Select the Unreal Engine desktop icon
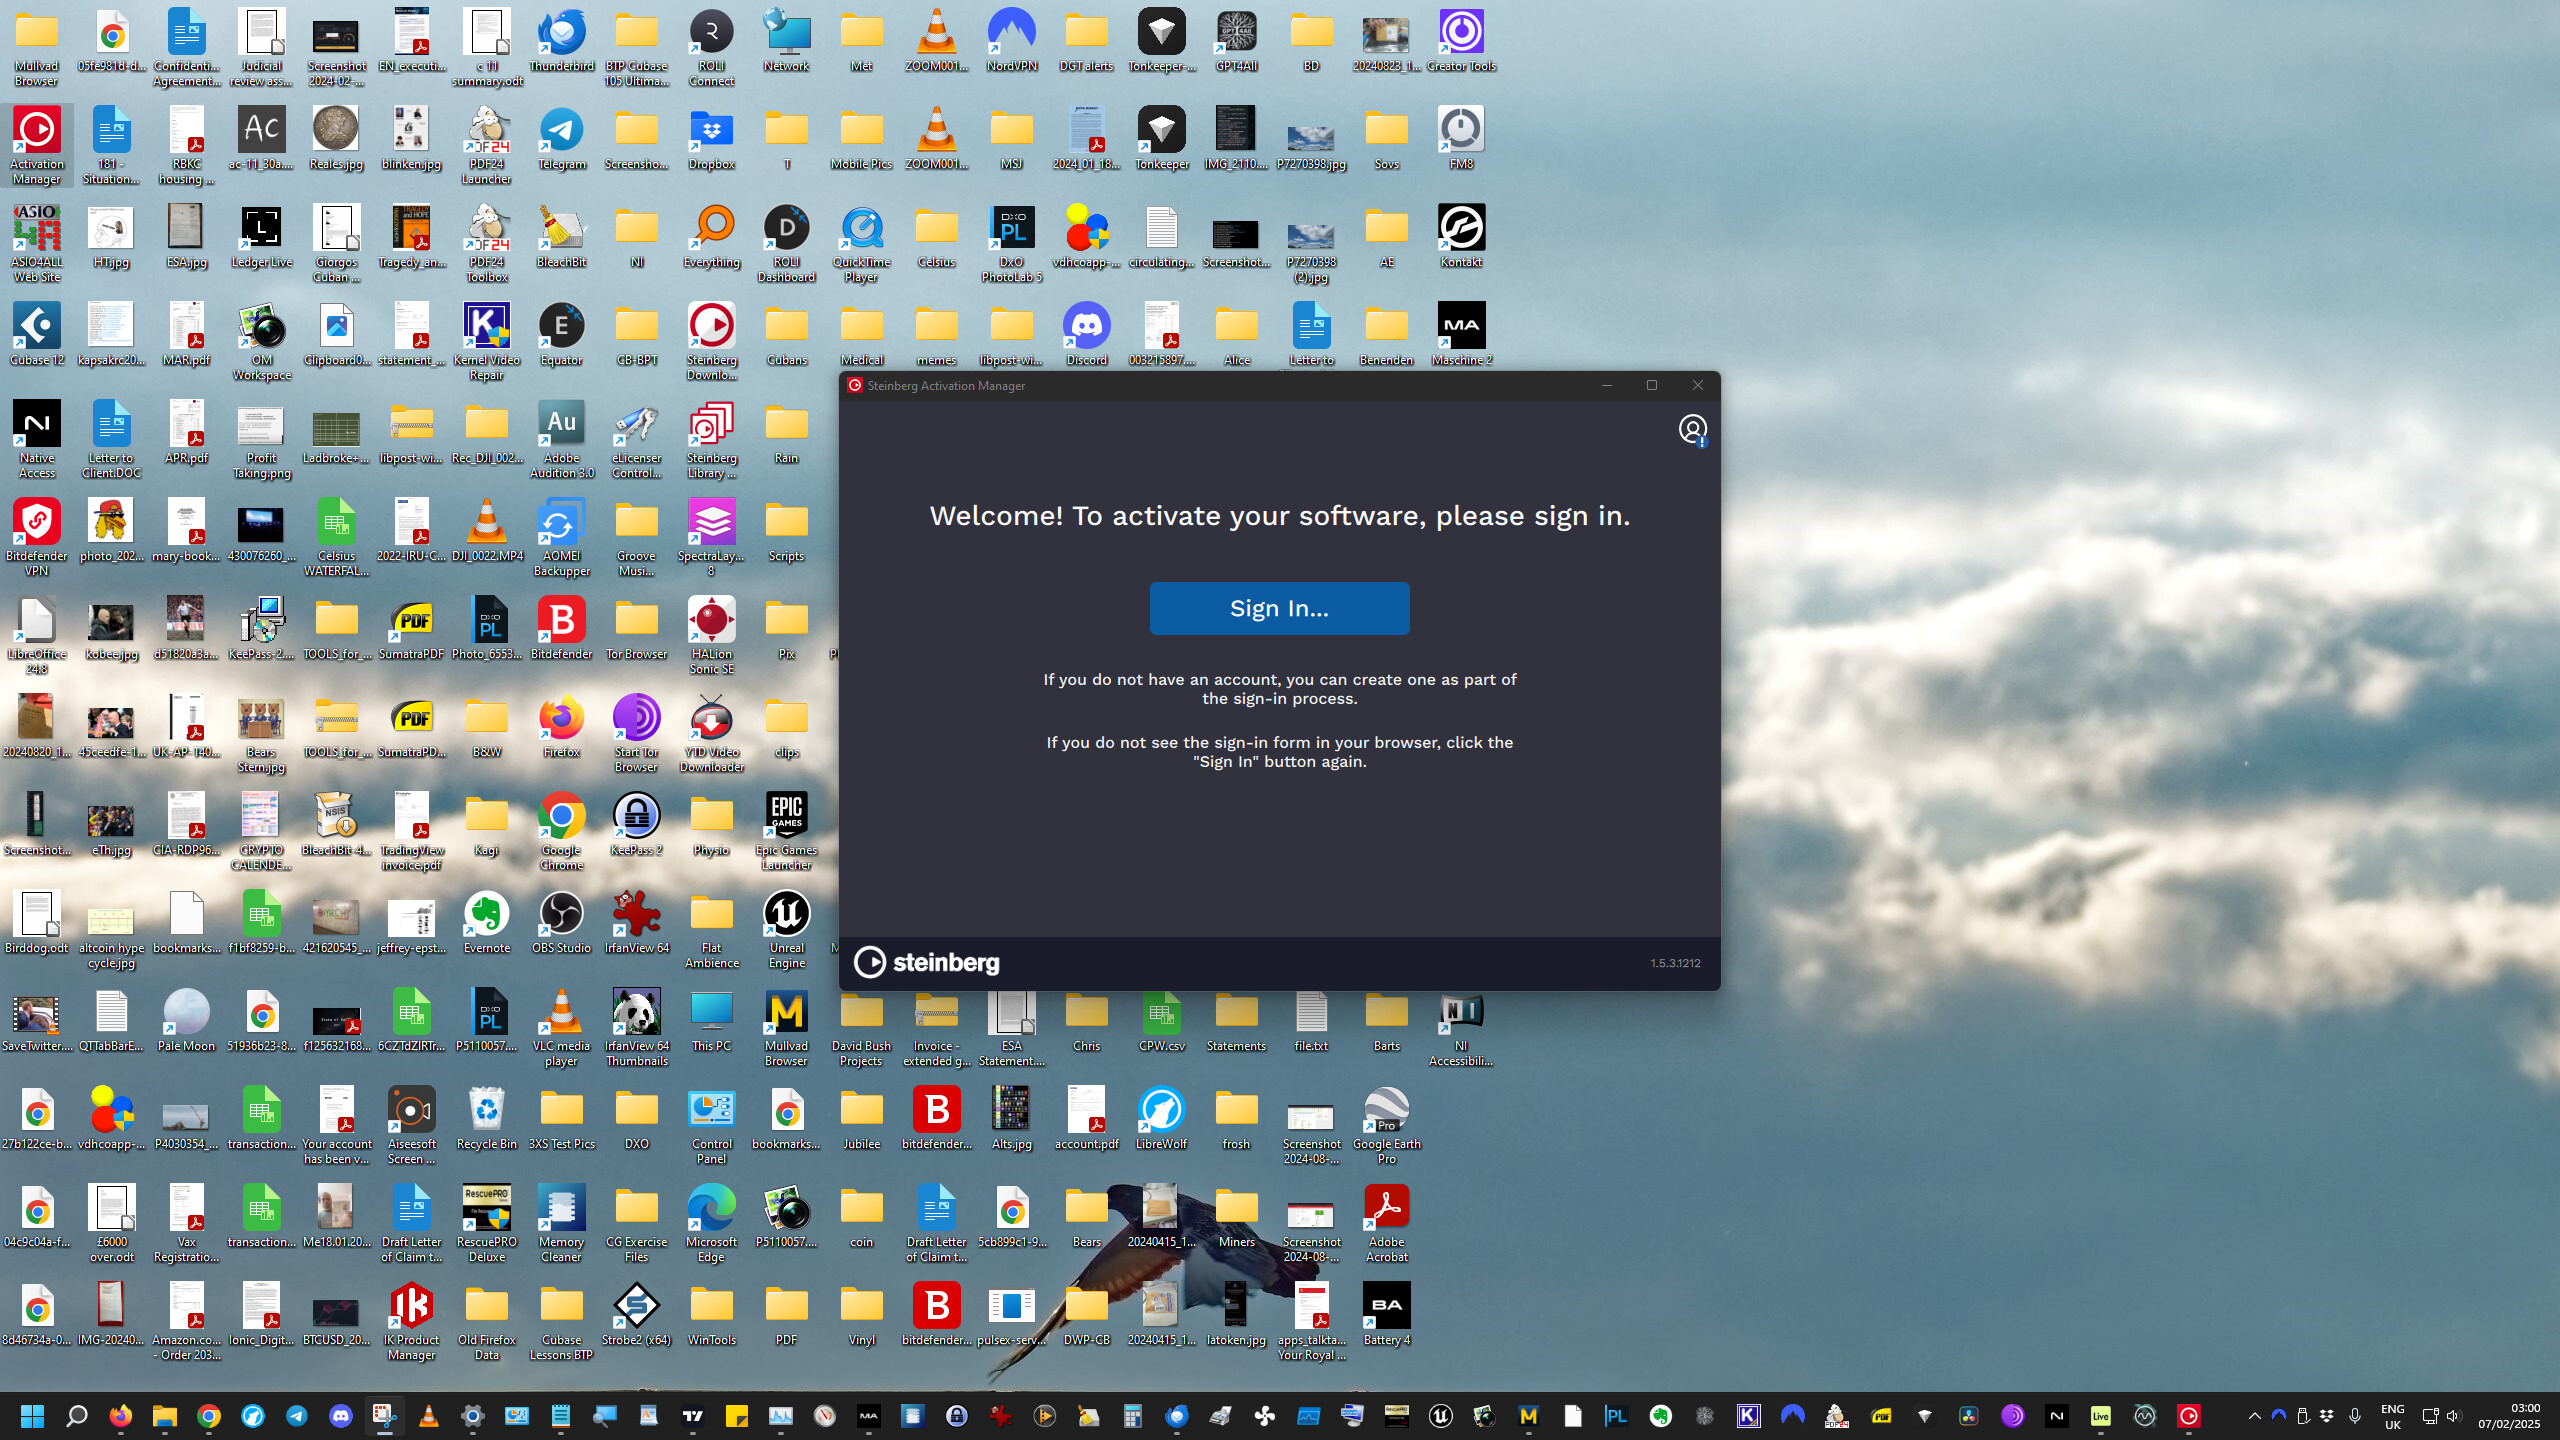The image size is (2560, 1440). 787,930
